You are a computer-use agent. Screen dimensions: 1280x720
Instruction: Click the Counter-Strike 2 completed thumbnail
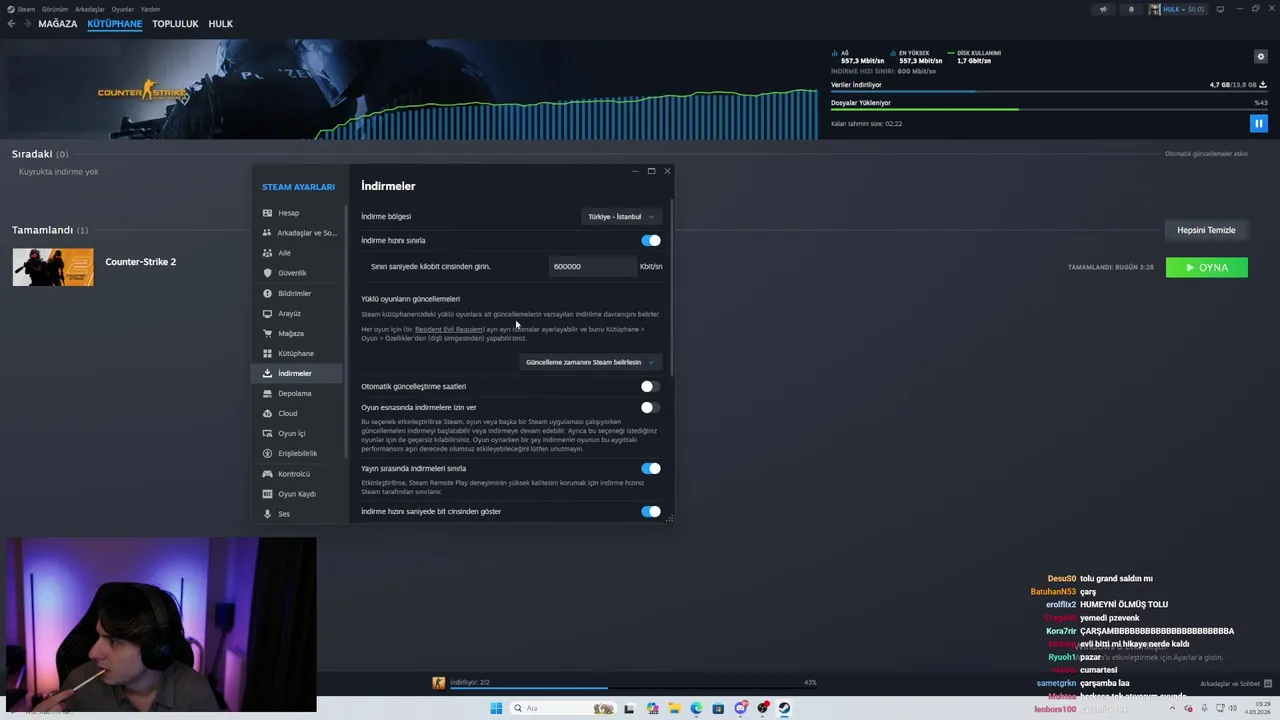(x=53, y=267)
